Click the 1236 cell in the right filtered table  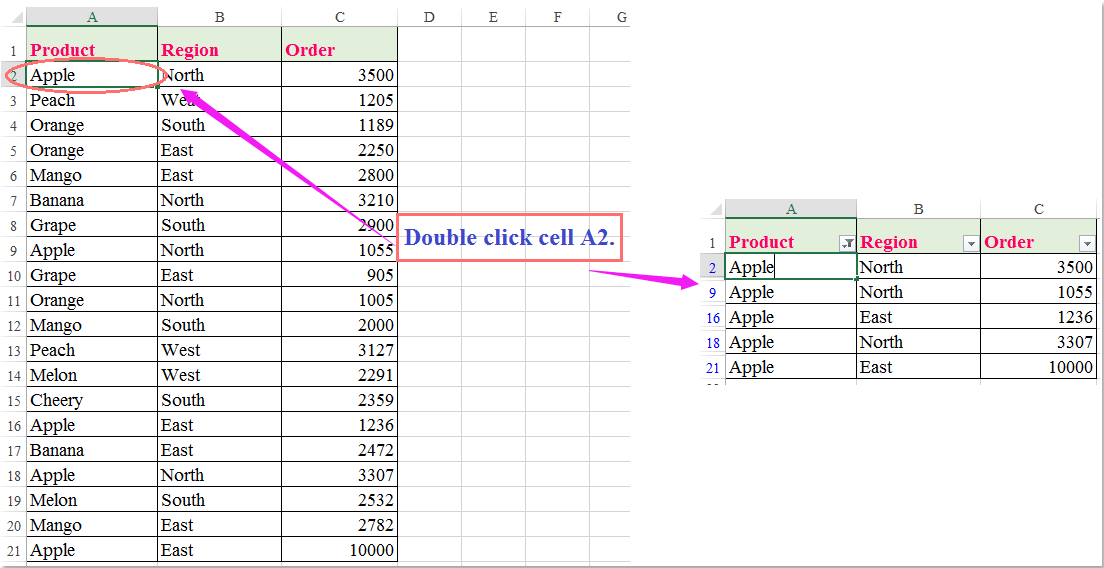click(x=1038, y=317)
